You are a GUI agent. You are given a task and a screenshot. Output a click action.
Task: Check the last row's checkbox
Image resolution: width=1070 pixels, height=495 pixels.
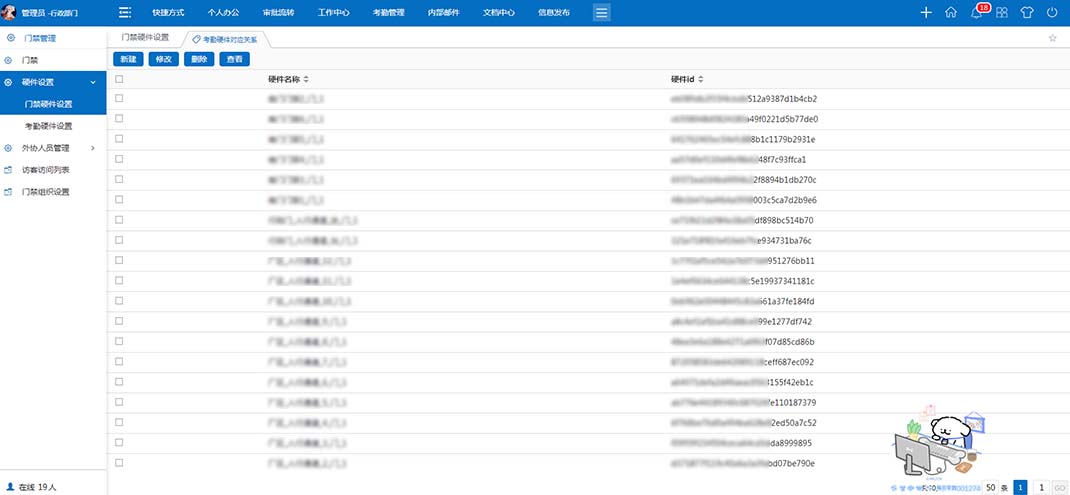(x=119, y=463)
